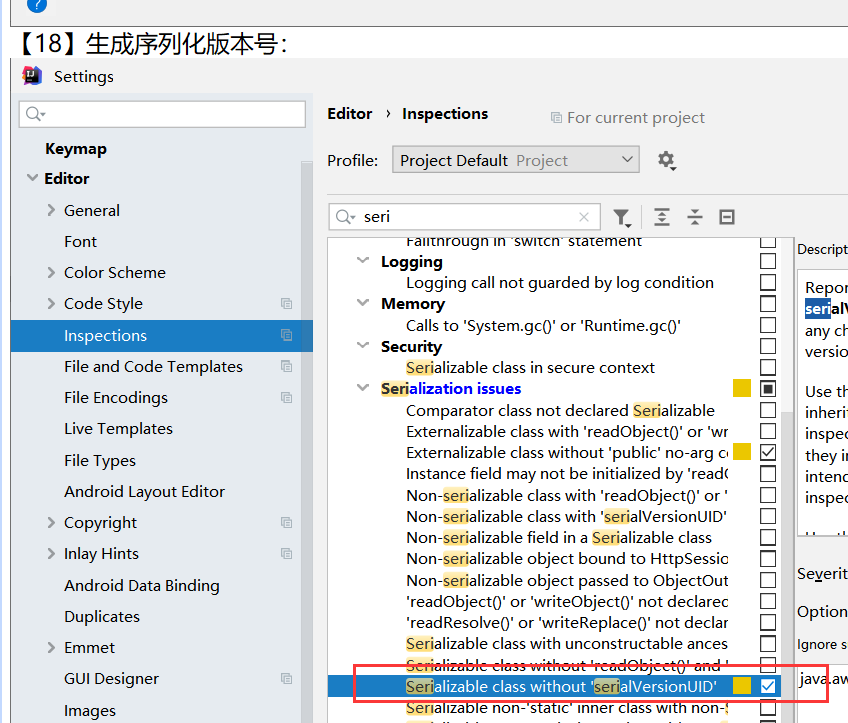The width and height of the screenshot is (848, 723).
Task: Enable 'Comparator class not declared Serializable' checkbox
Action: (768, 410)
